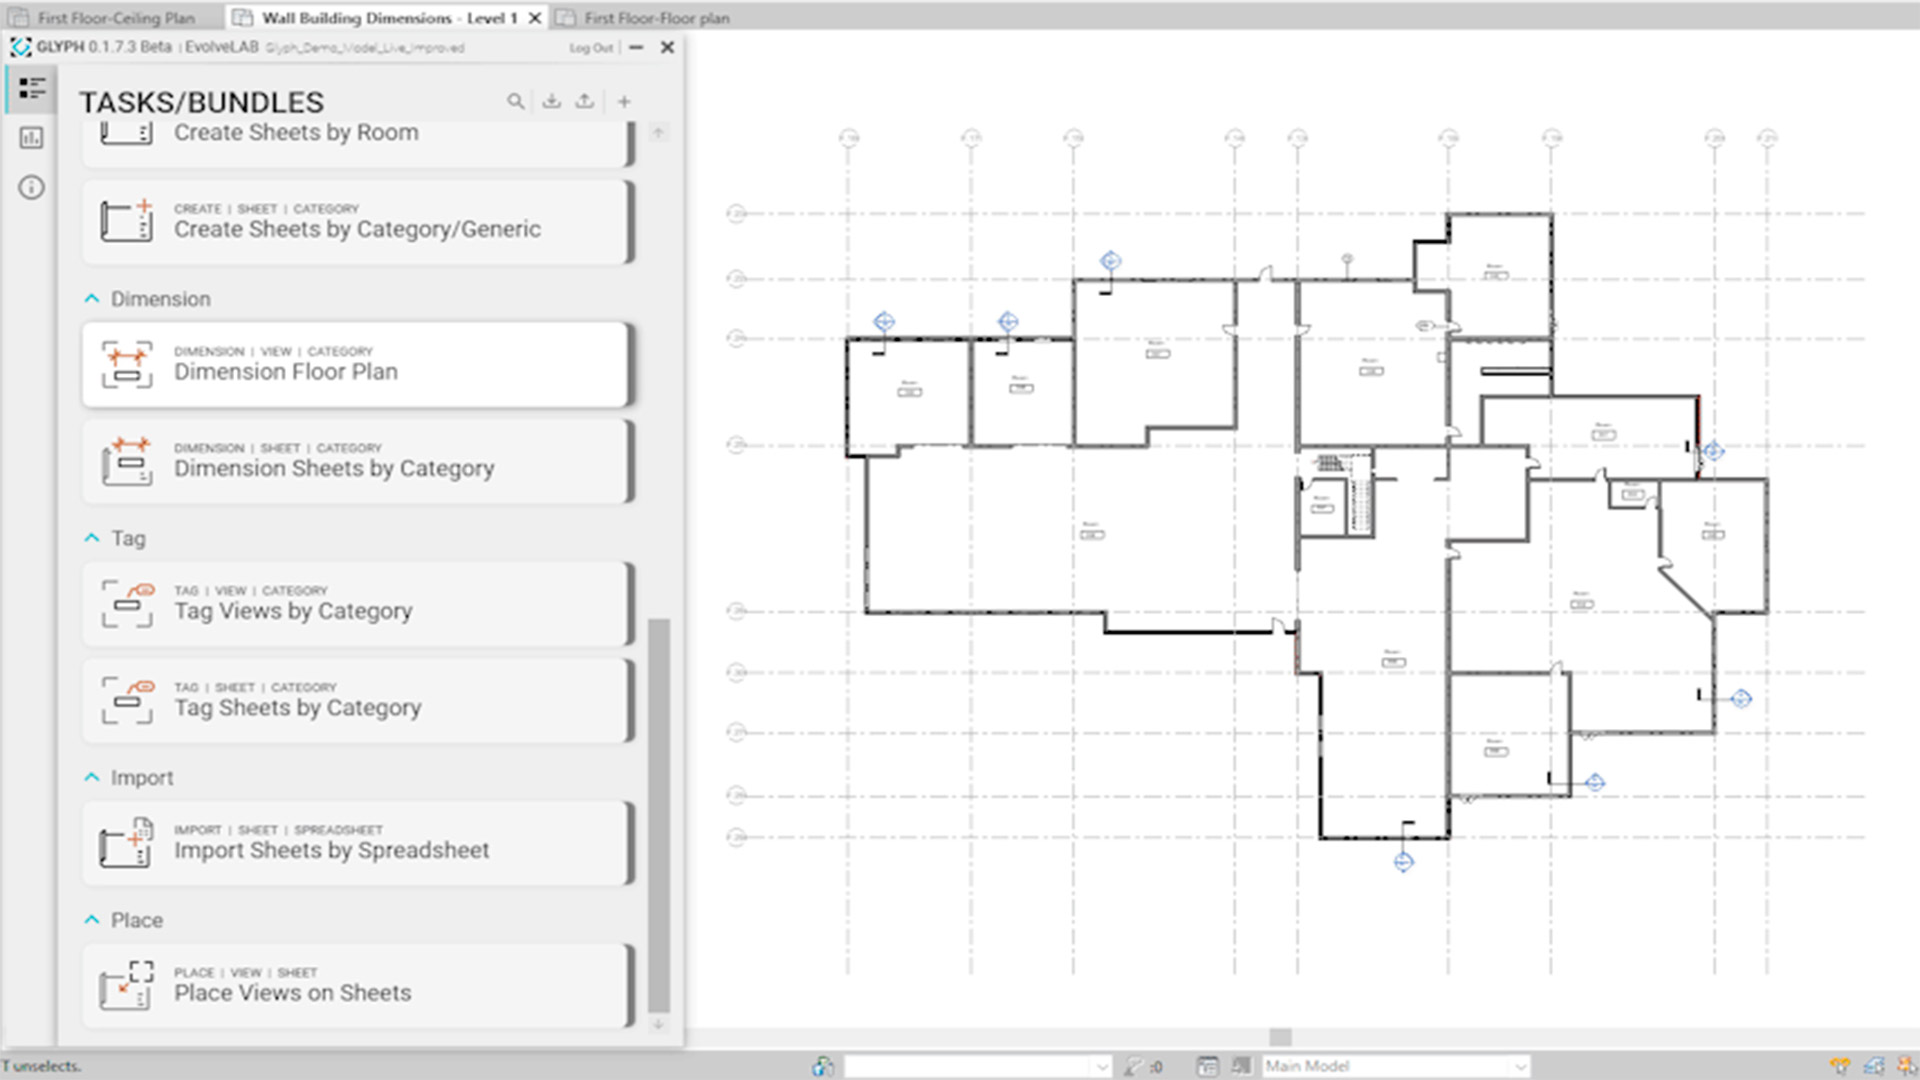Switch to First Floor-Floor plan tab
This screenshot has width=1920, height=1080.
(656, 18)
